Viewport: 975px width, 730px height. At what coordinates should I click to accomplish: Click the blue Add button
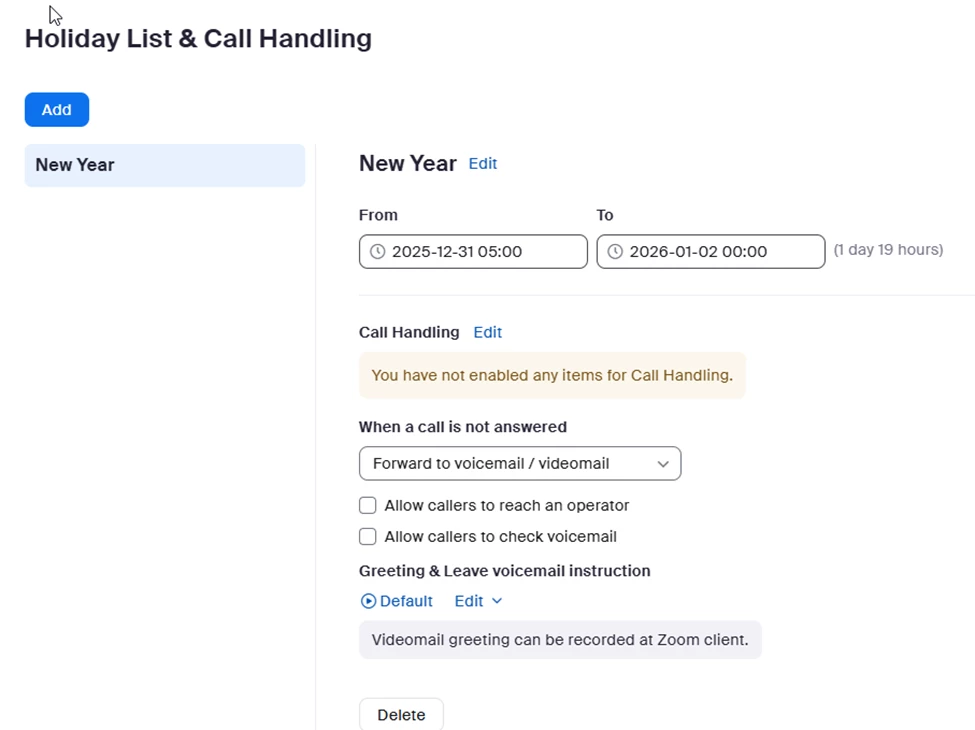coord(57,110)
